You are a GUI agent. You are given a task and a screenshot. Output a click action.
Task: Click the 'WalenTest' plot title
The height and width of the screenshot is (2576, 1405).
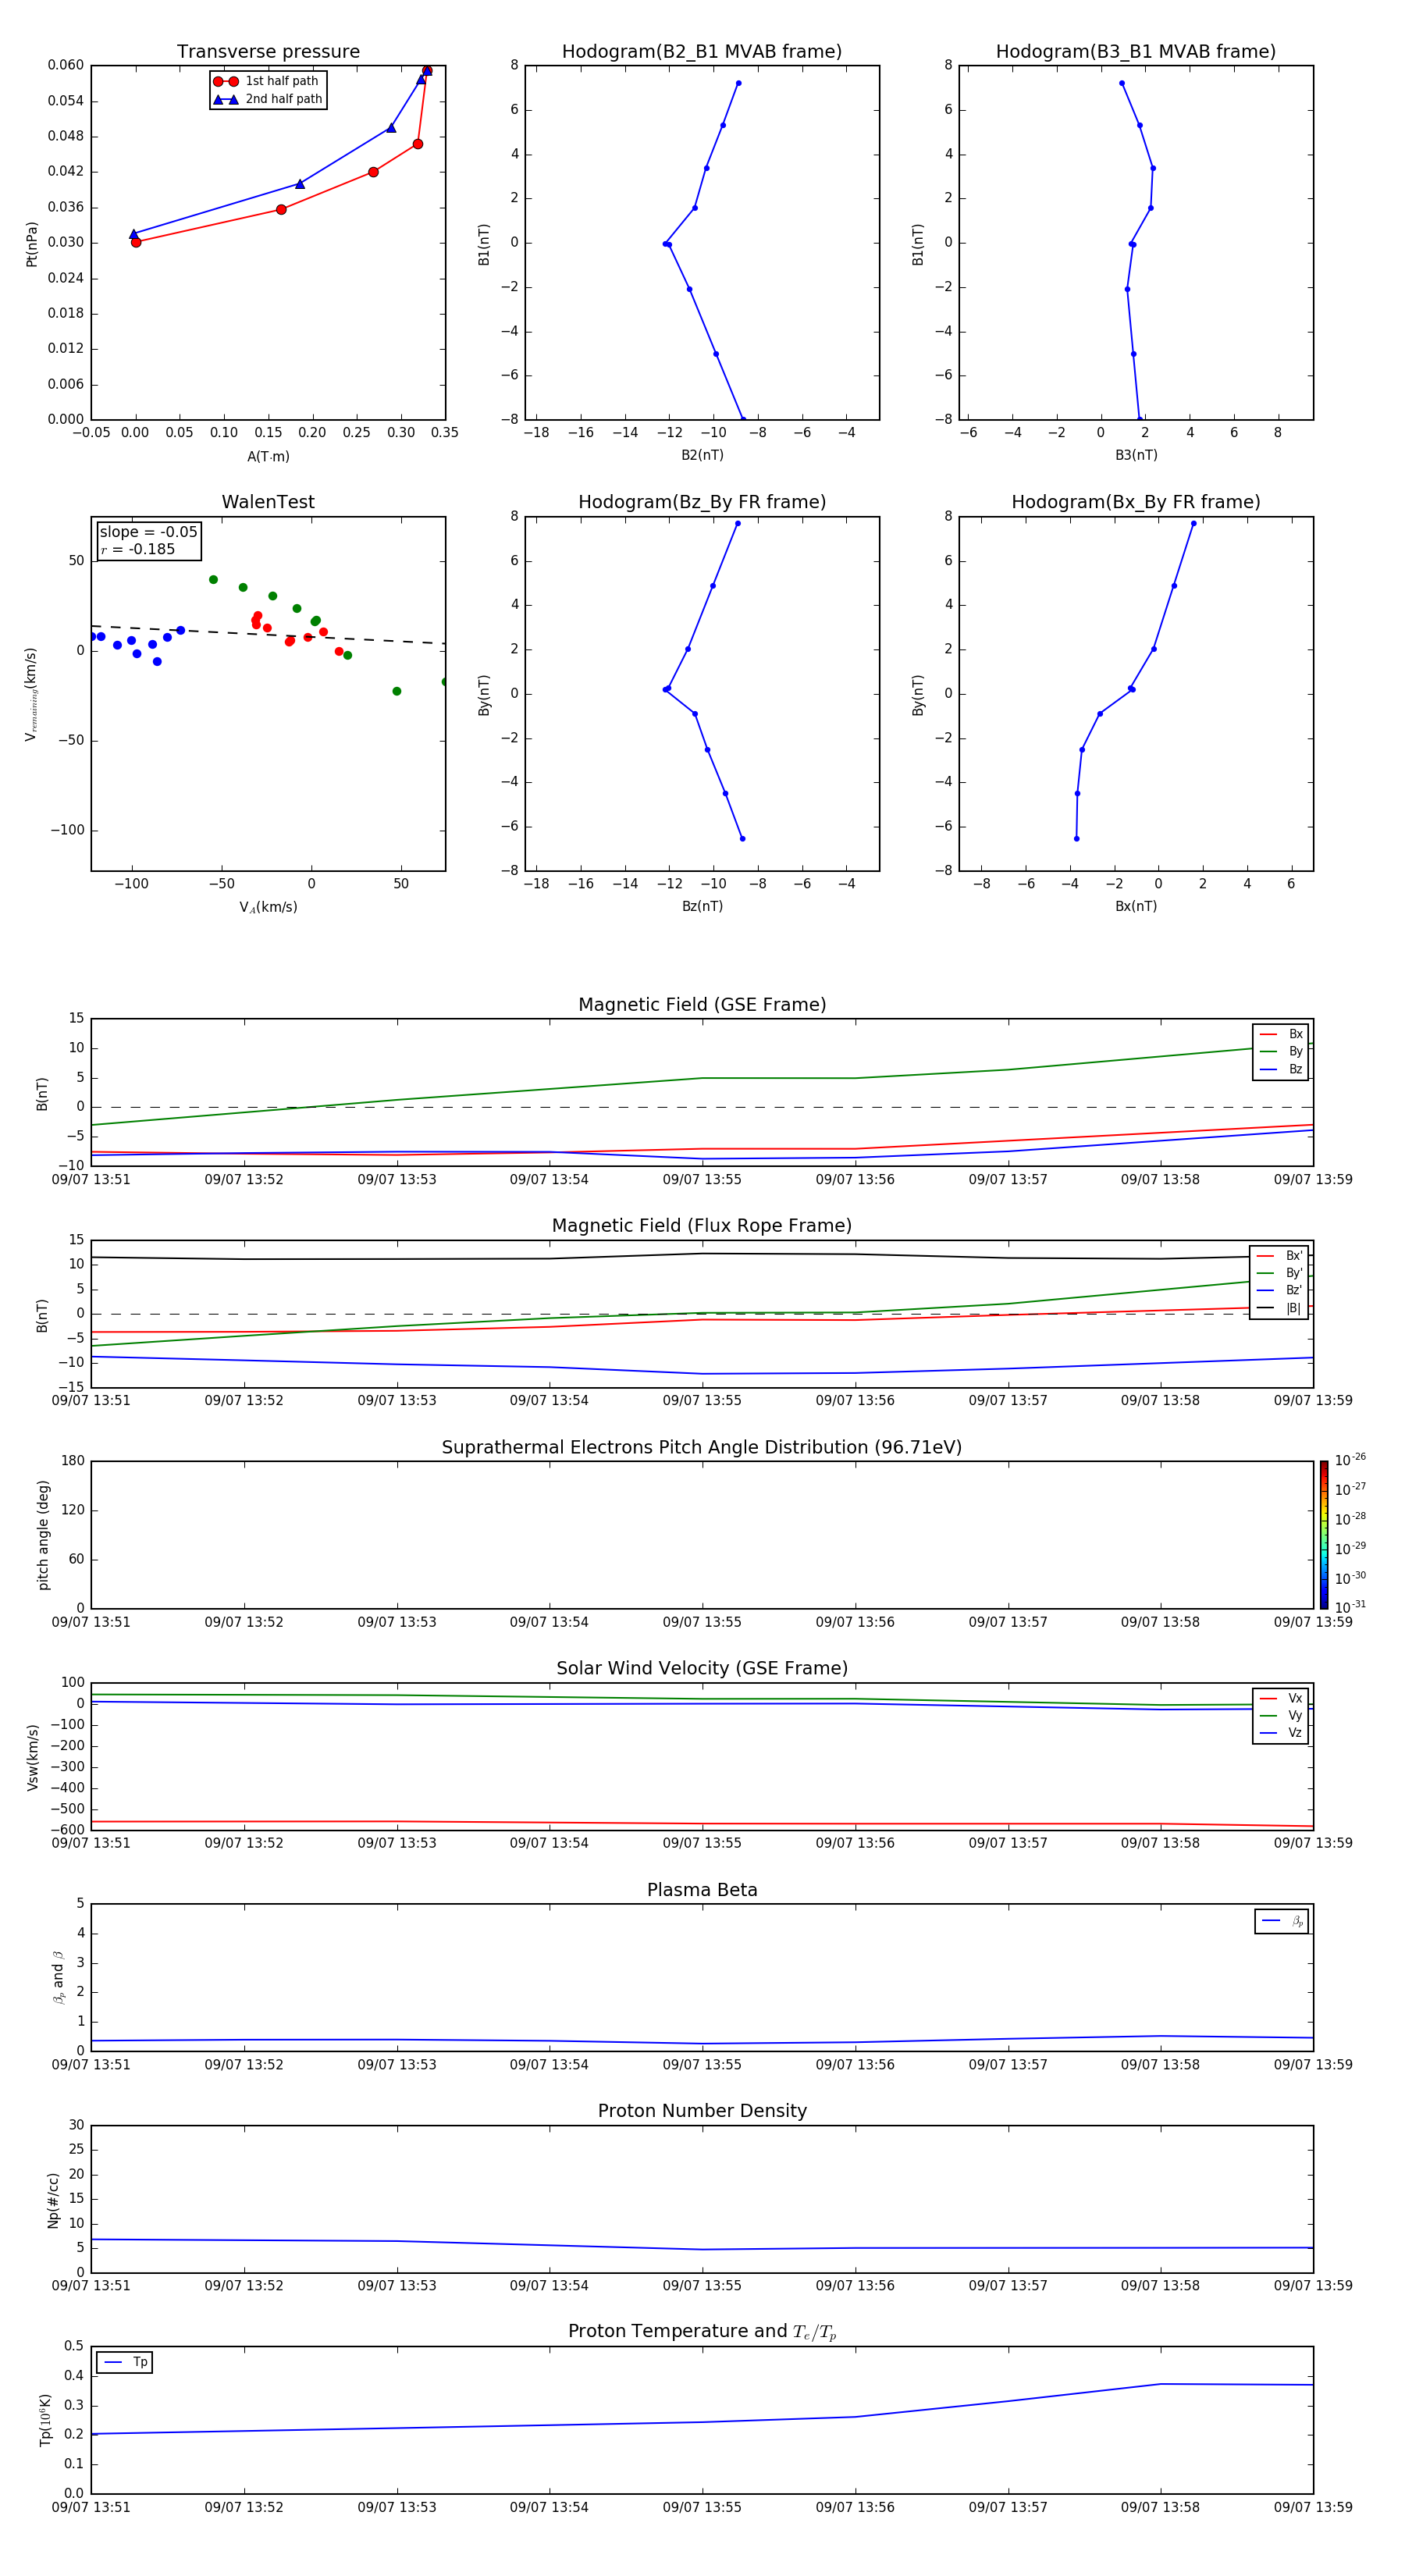click(268, 502)
